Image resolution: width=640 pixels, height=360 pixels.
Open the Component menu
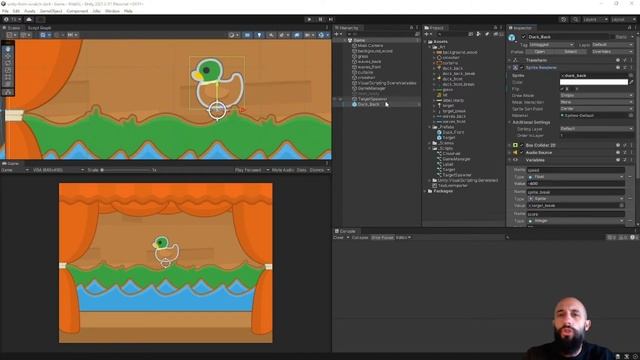coord(77,11)
